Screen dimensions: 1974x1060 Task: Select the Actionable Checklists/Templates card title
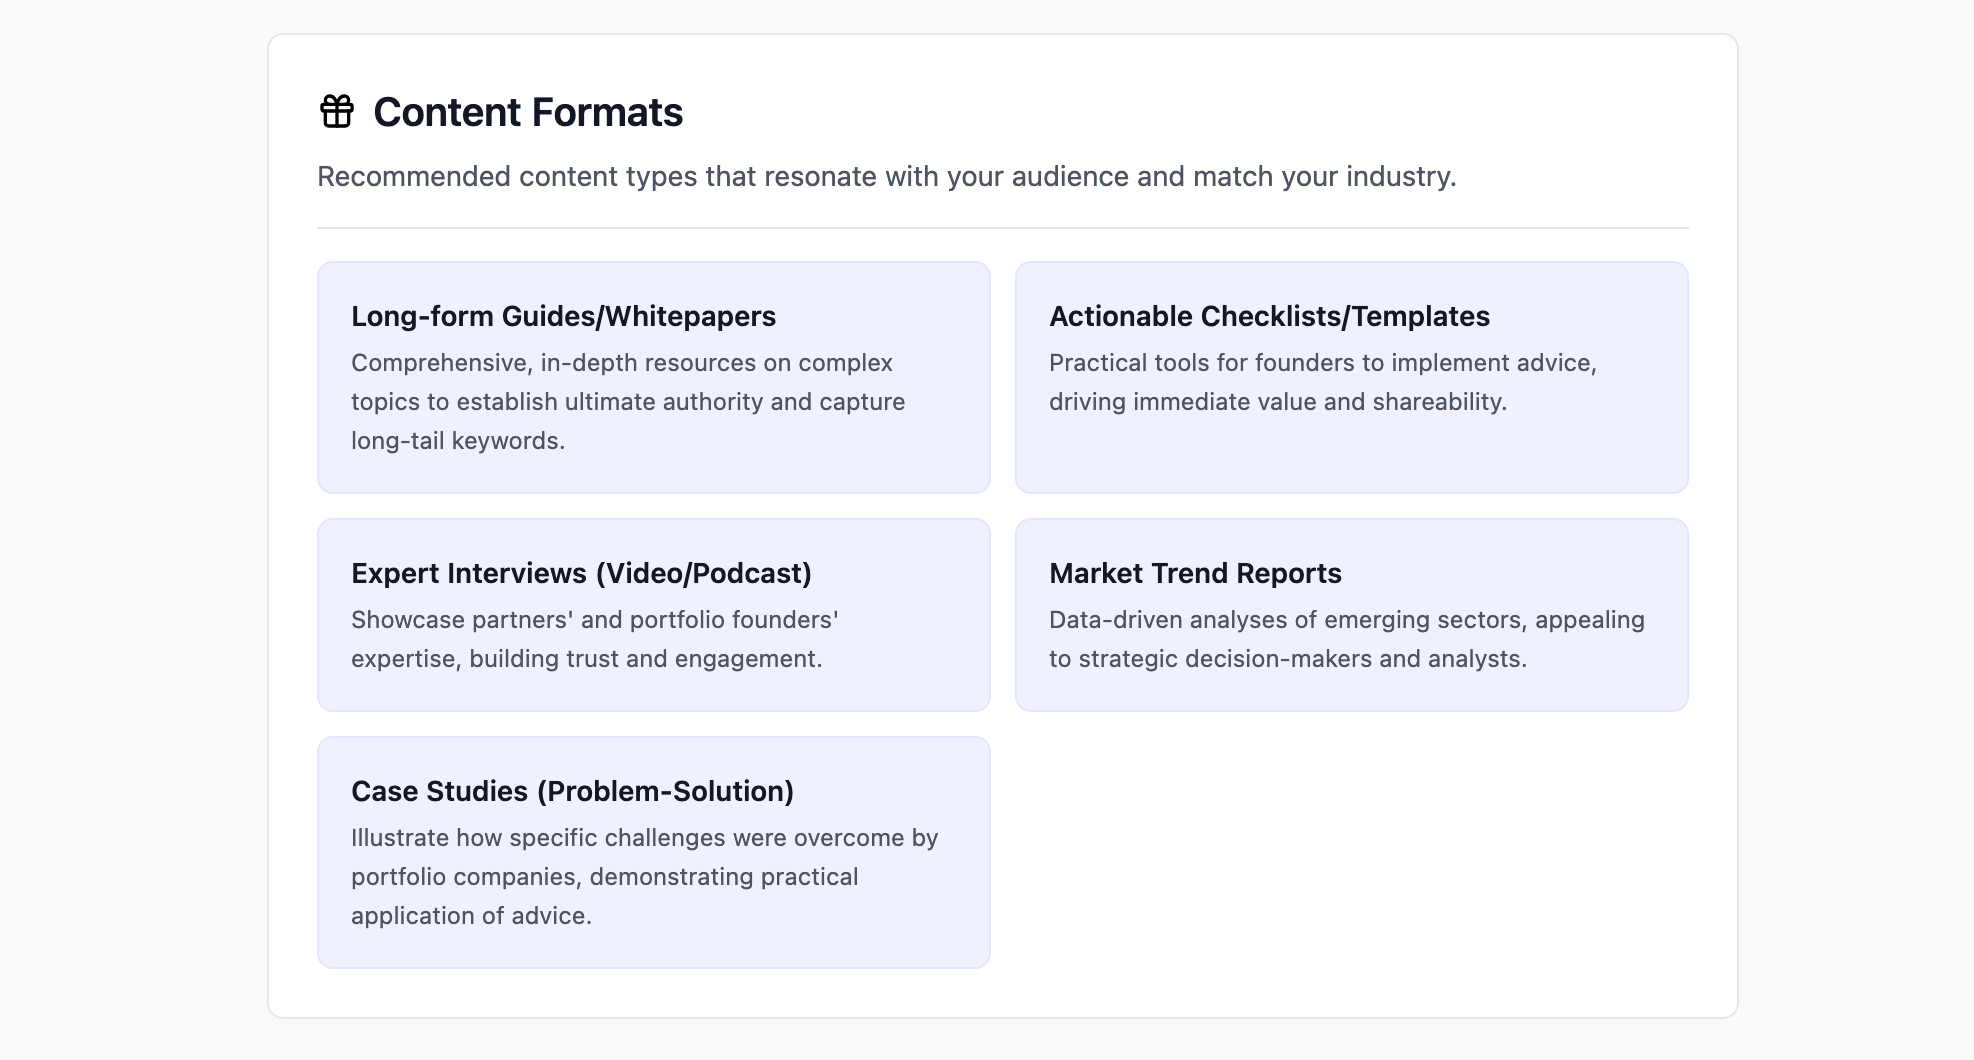tap(1269, 316)
